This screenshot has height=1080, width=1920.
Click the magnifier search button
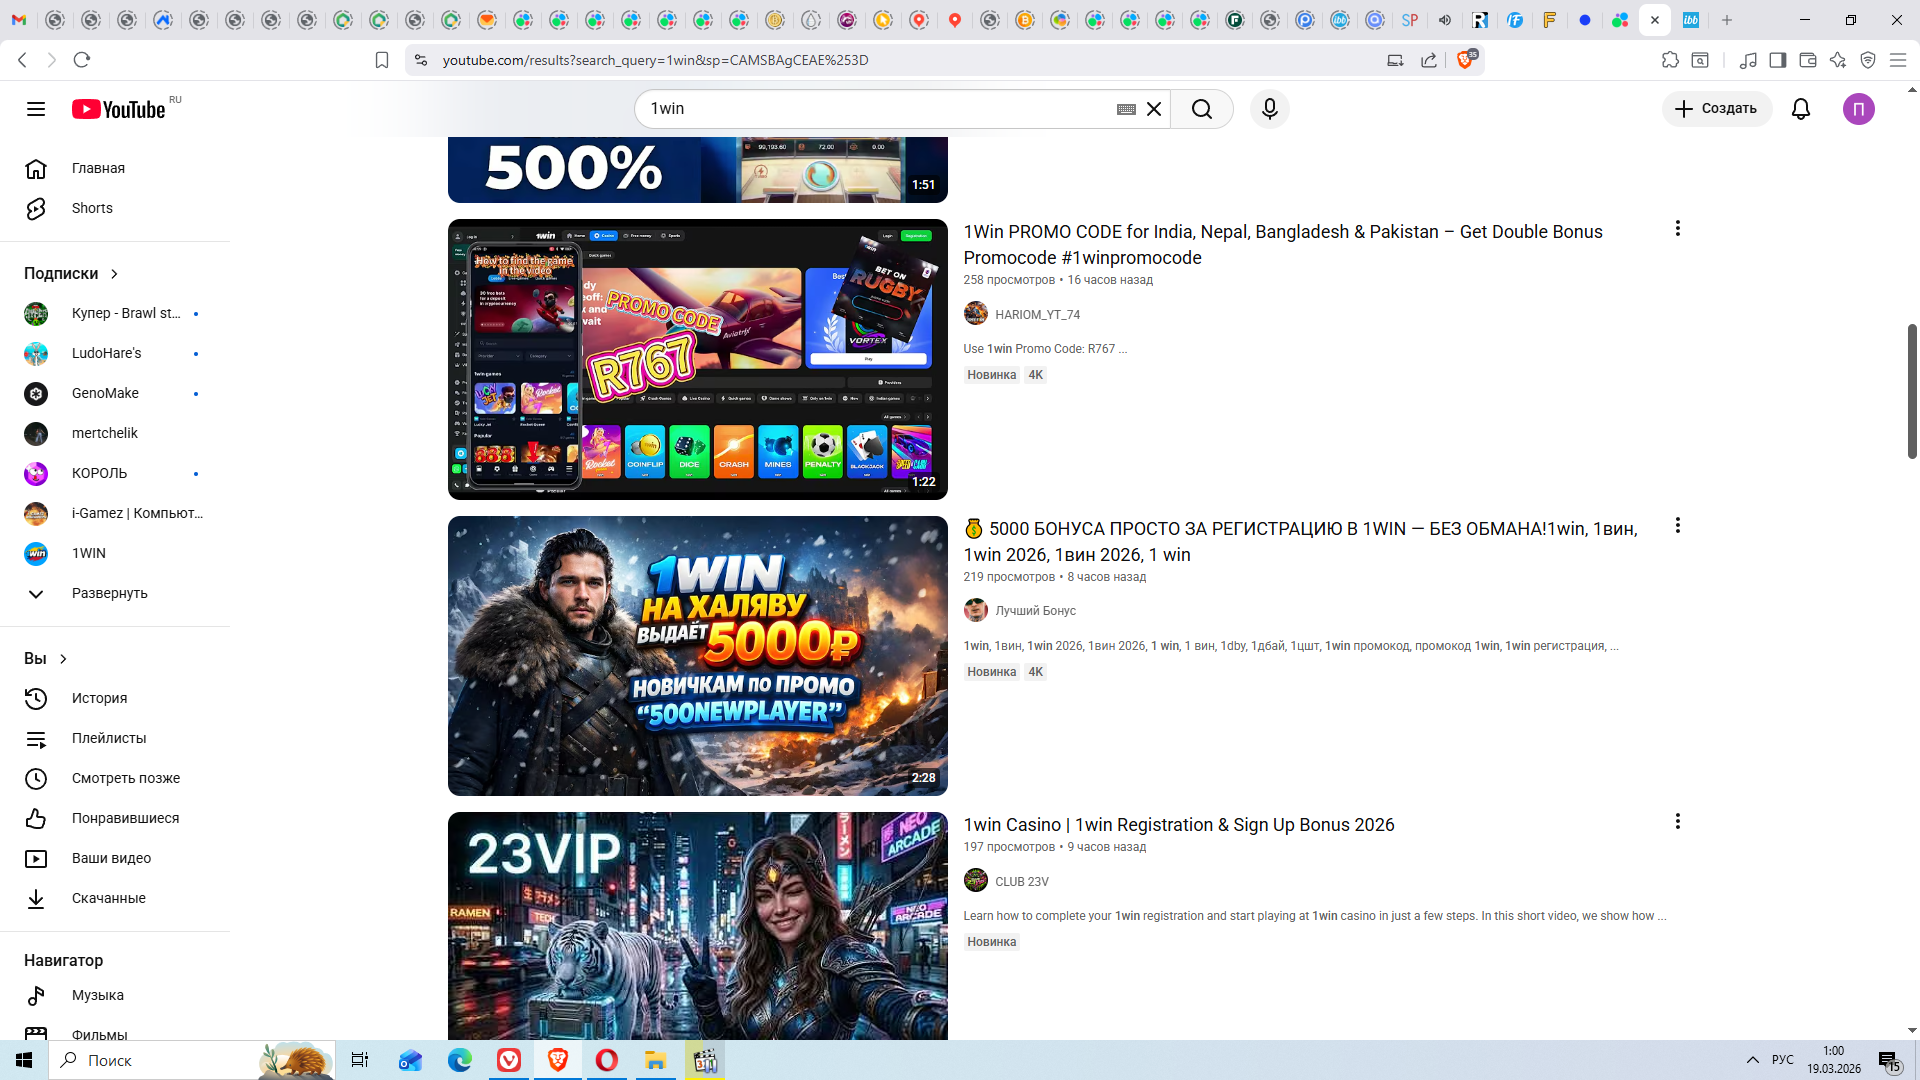pos(1202,109)
